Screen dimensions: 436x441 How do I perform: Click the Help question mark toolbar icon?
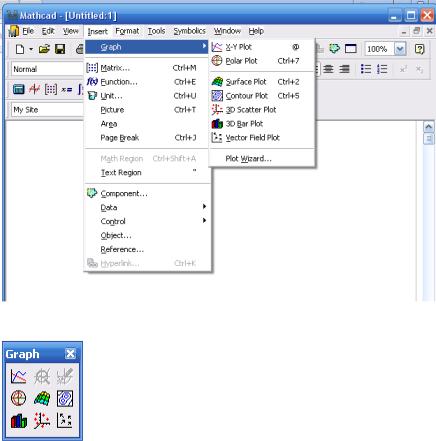tap(419, 49)
